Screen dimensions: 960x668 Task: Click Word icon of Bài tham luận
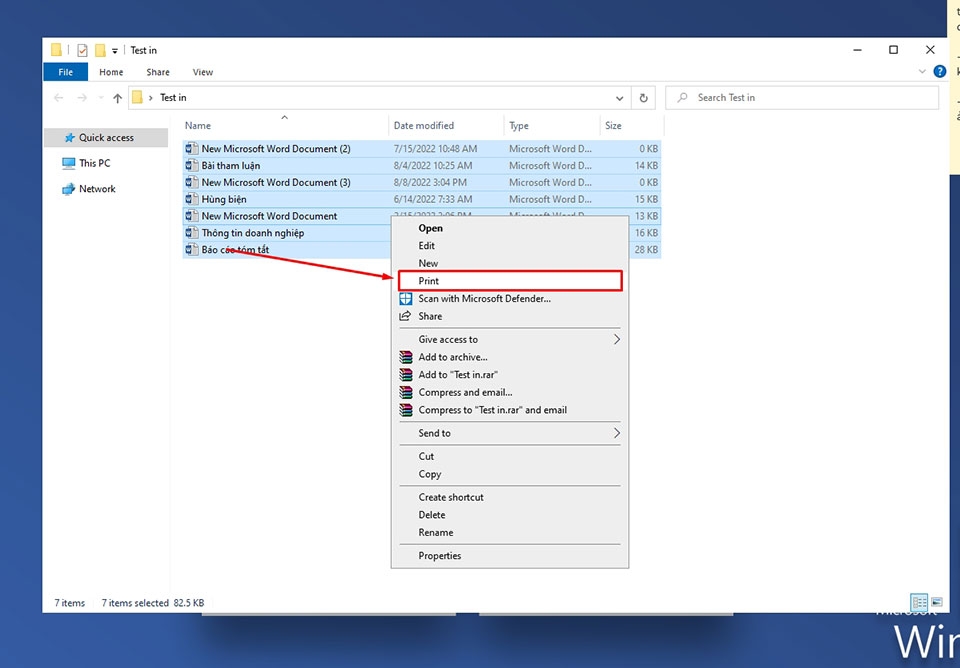[x=192, y=165]
